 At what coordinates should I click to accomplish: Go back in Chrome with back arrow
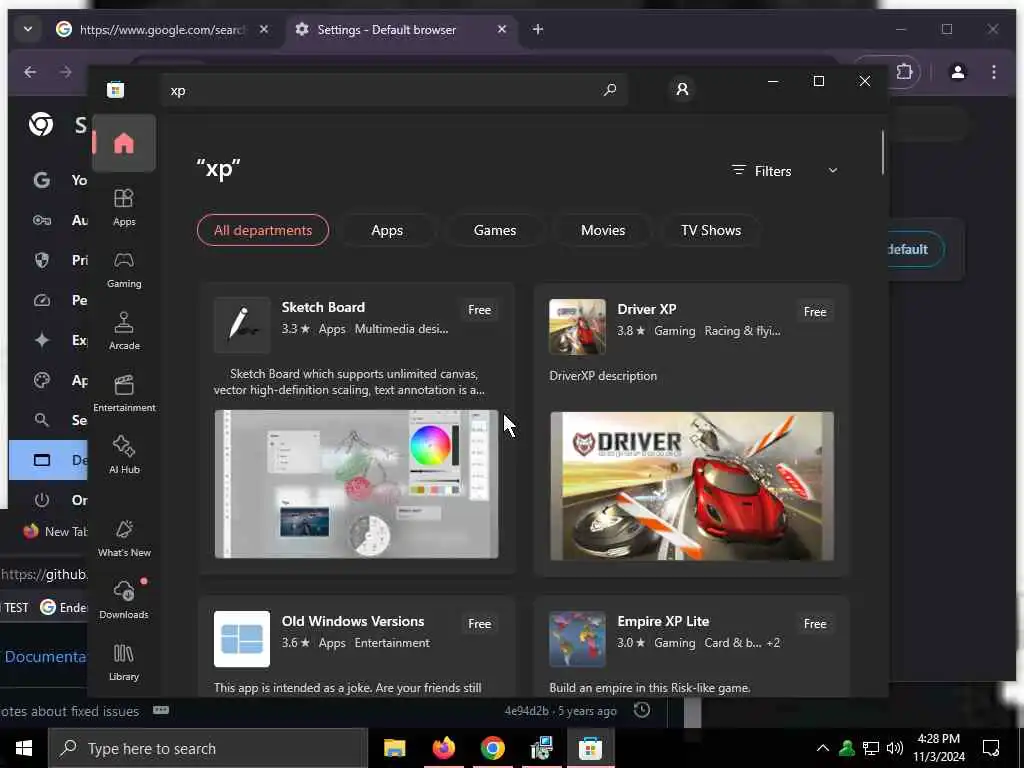point(30,72)
